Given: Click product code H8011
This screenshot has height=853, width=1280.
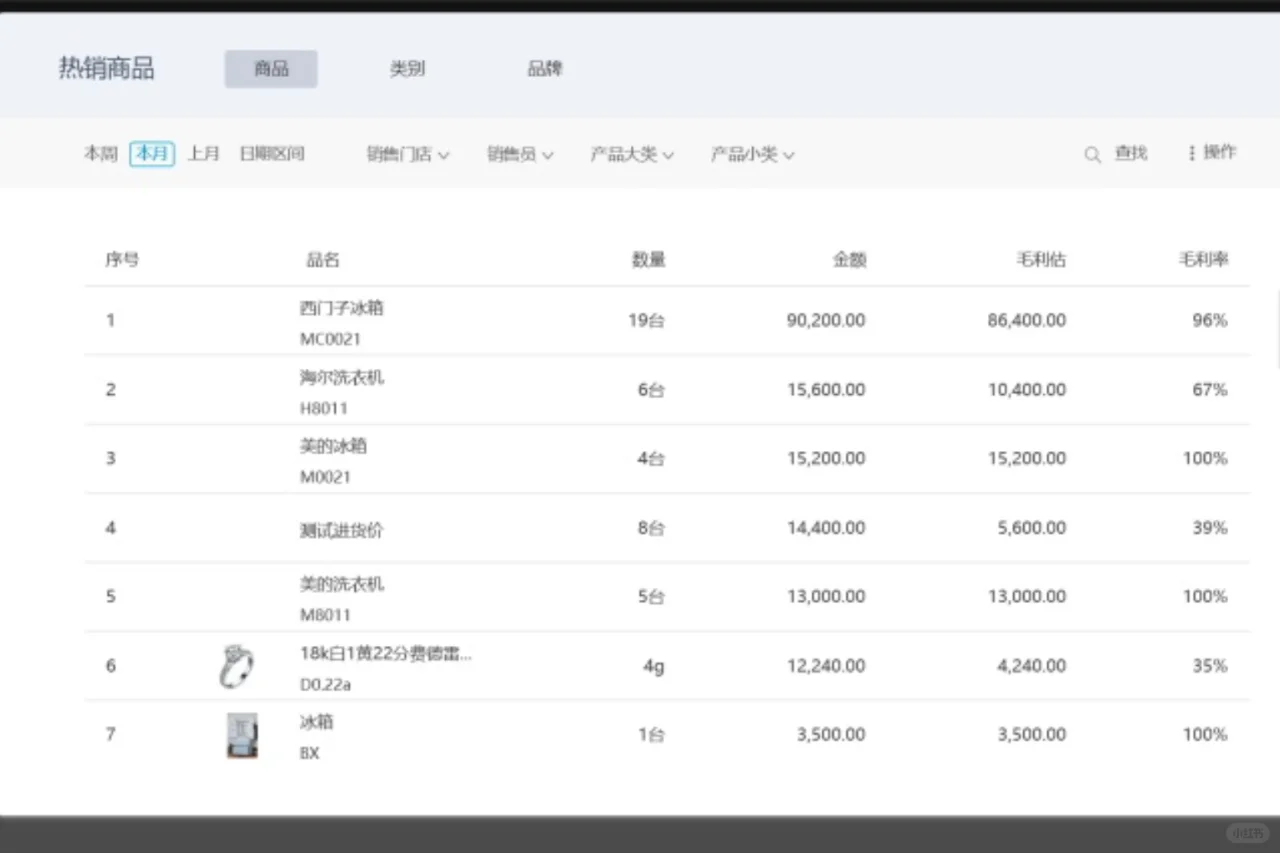Looking at the screenshot, I should [324, 408].
